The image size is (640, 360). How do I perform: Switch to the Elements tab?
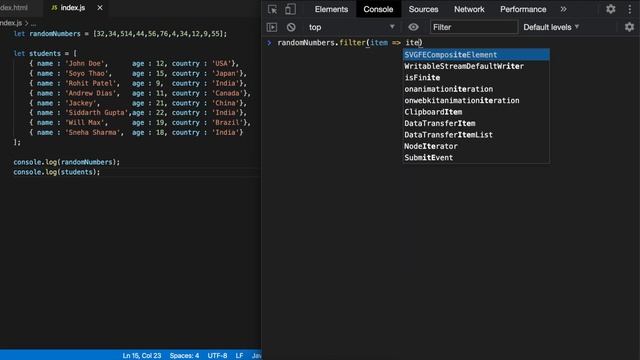(331, 9)
